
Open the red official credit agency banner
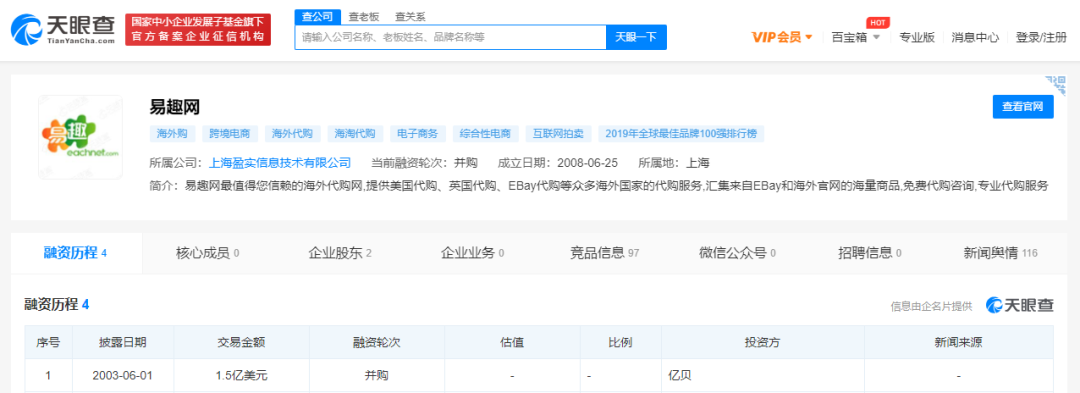(x=198, y=30)
